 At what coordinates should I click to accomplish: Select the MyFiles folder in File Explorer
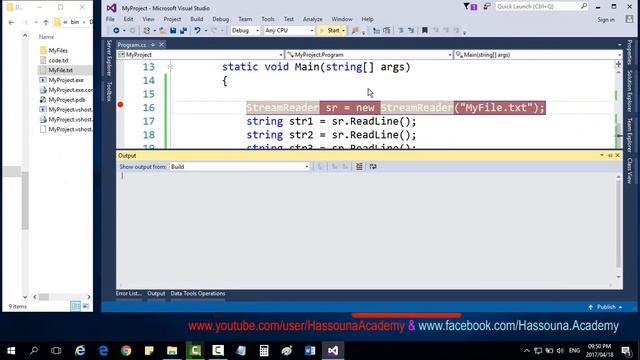point(58,51)
